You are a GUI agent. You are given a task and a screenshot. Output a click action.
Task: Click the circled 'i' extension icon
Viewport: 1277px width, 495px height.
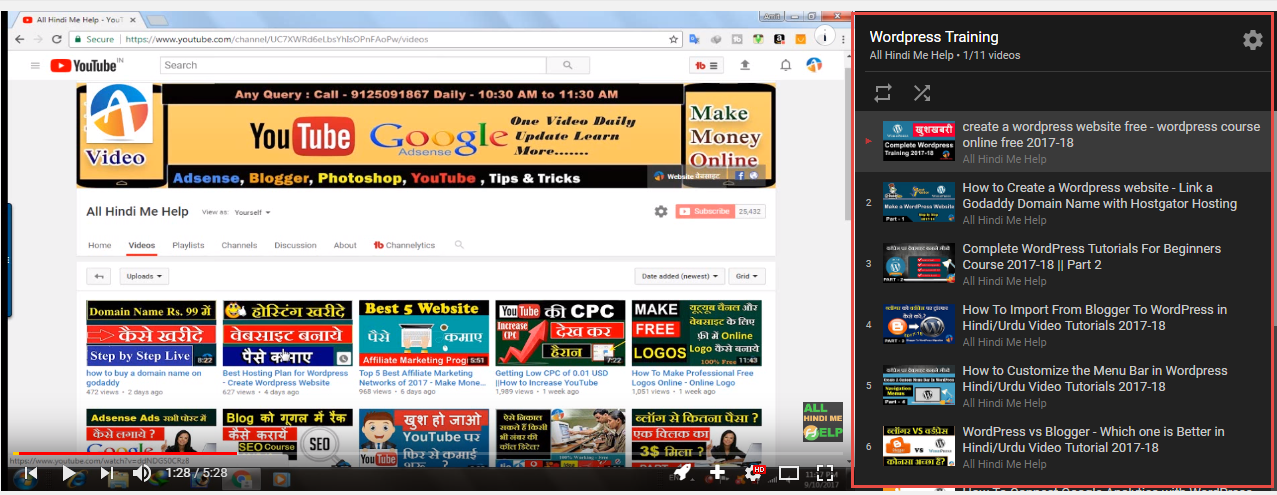pyautogui.click(x=823, y=36)
